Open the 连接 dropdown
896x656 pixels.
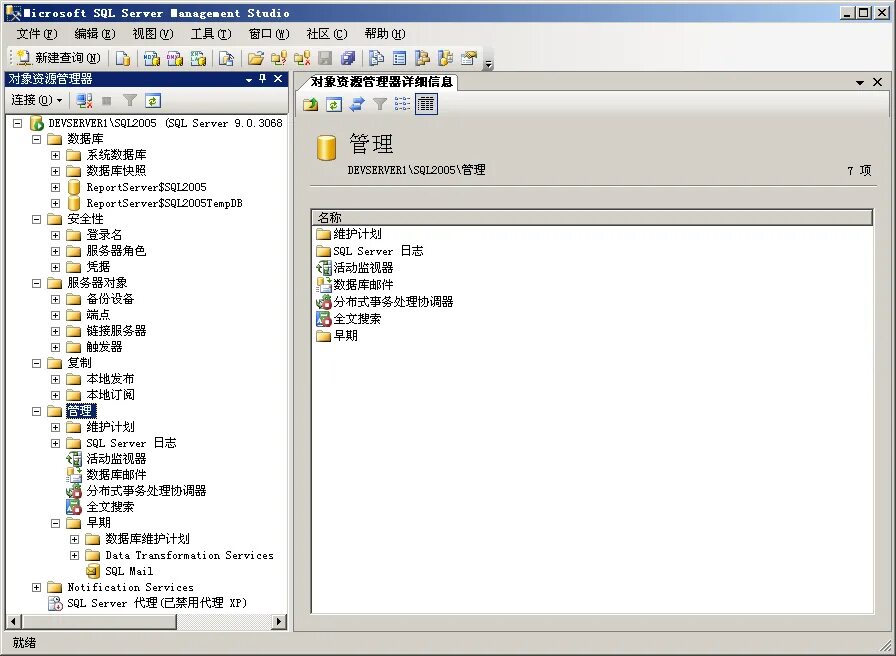(37, 101)
